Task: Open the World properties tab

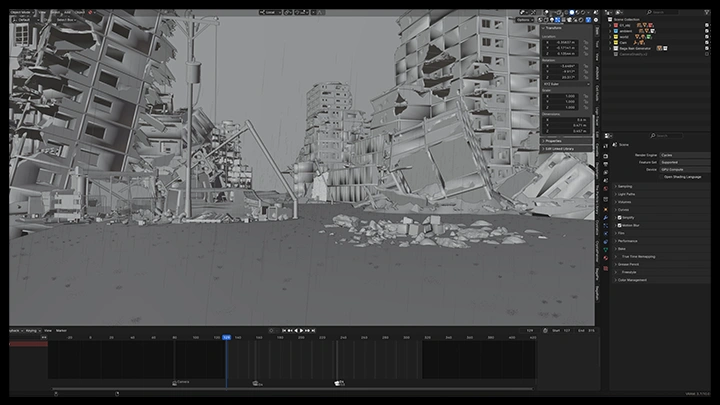Action: coord(606,188)
